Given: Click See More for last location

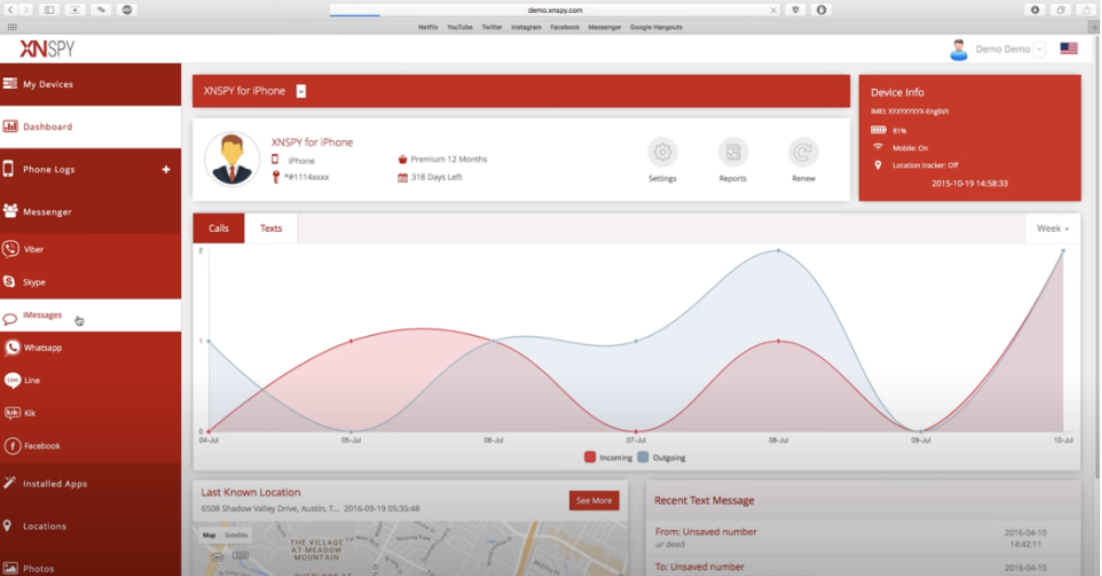Looking at the screenshot, I should point(594,501).
